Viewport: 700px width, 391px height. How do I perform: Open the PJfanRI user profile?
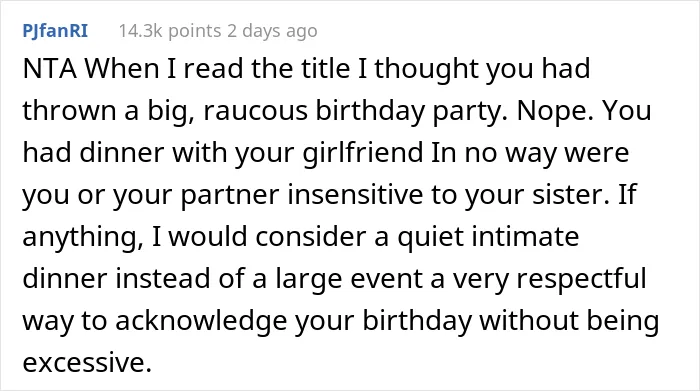click(x=55, y=31)
